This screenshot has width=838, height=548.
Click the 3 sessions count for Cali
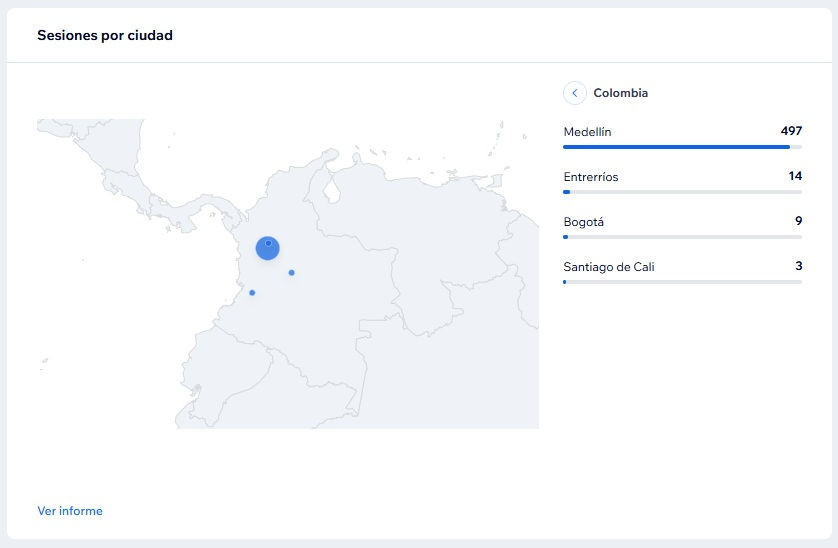pyautogui.click(x=798, y=267)
